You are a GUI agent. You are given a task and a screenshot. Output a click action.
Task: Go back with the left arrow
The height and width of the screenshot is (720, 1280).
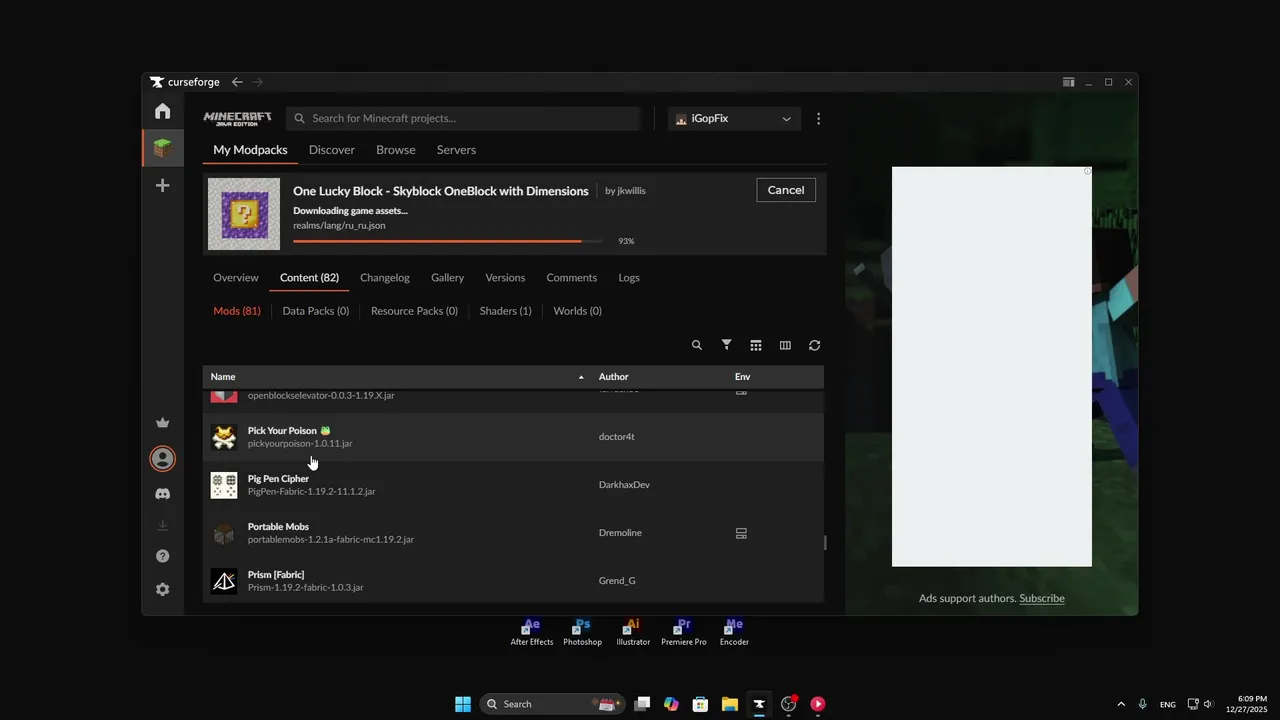click(237, 82)
